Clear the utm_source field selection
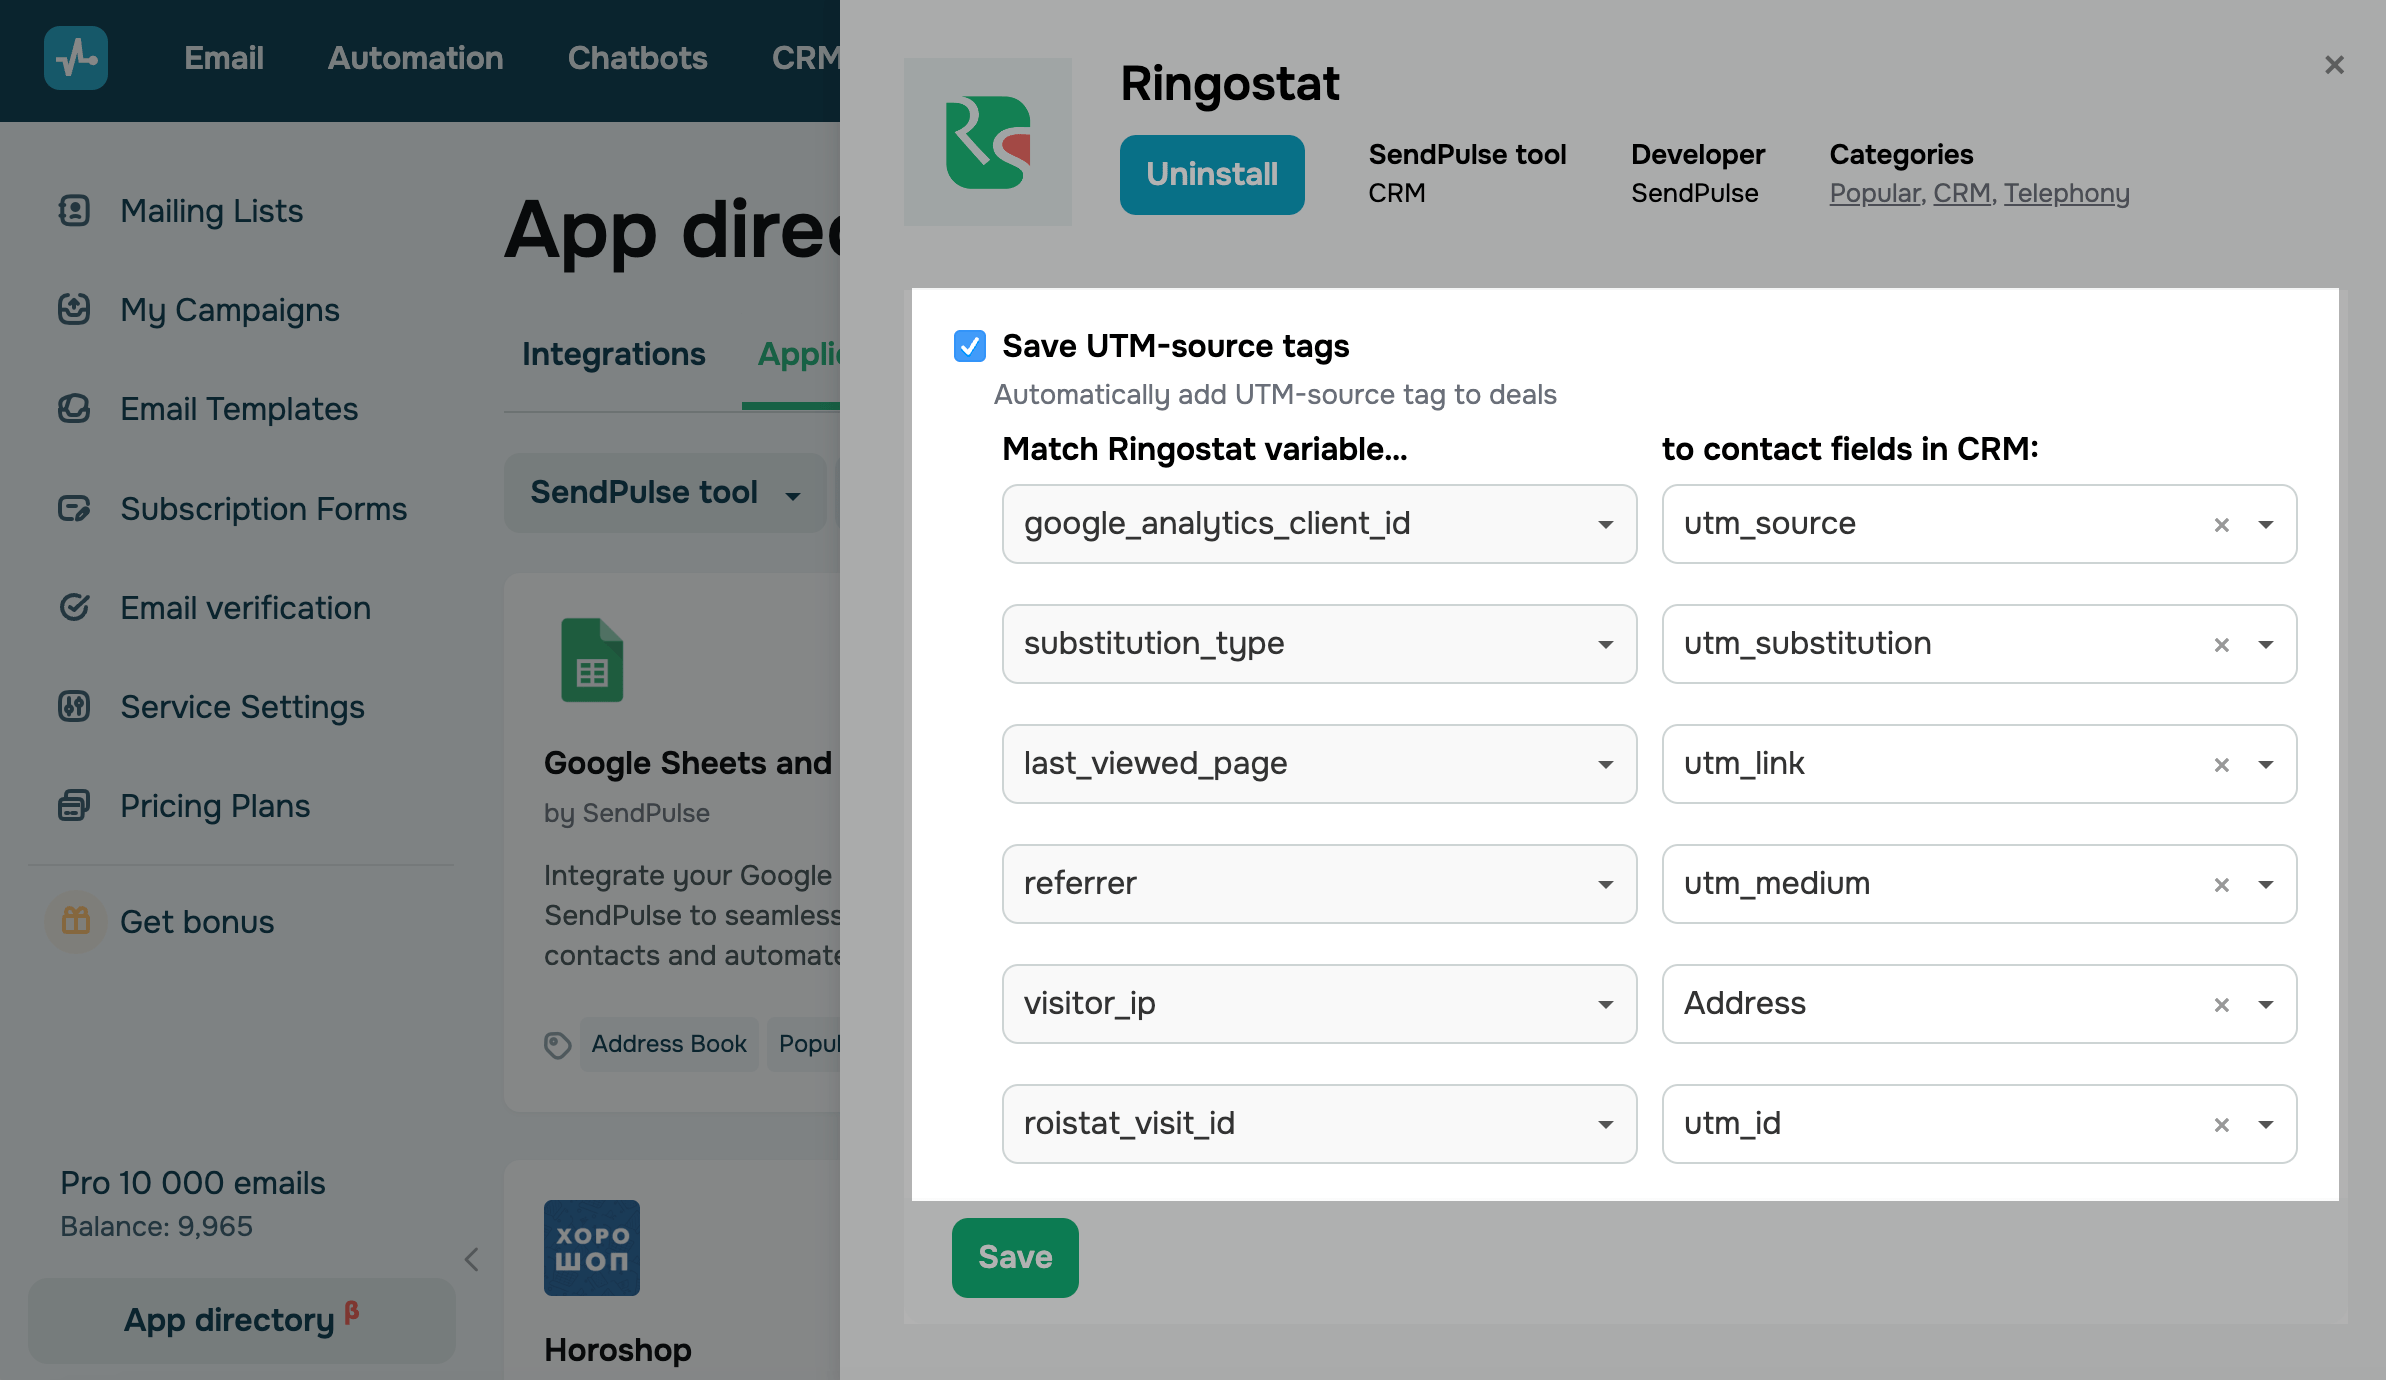The height and width of the screenshot is (1380, 2386). tap(2221, 525)
